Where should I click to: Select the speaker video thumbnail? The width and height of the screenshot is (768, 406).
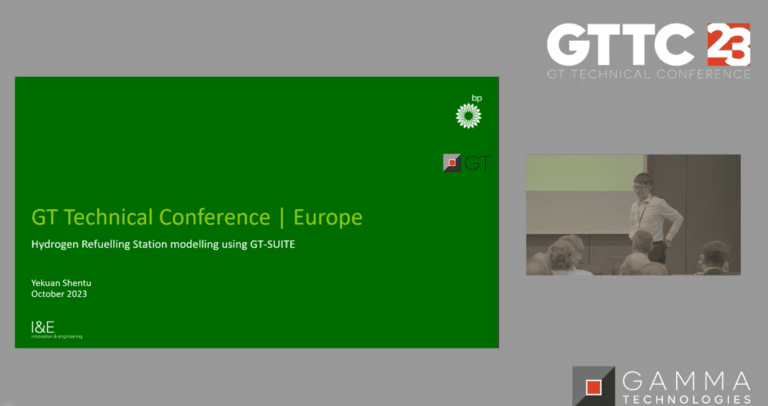click(x=633, y=215)
